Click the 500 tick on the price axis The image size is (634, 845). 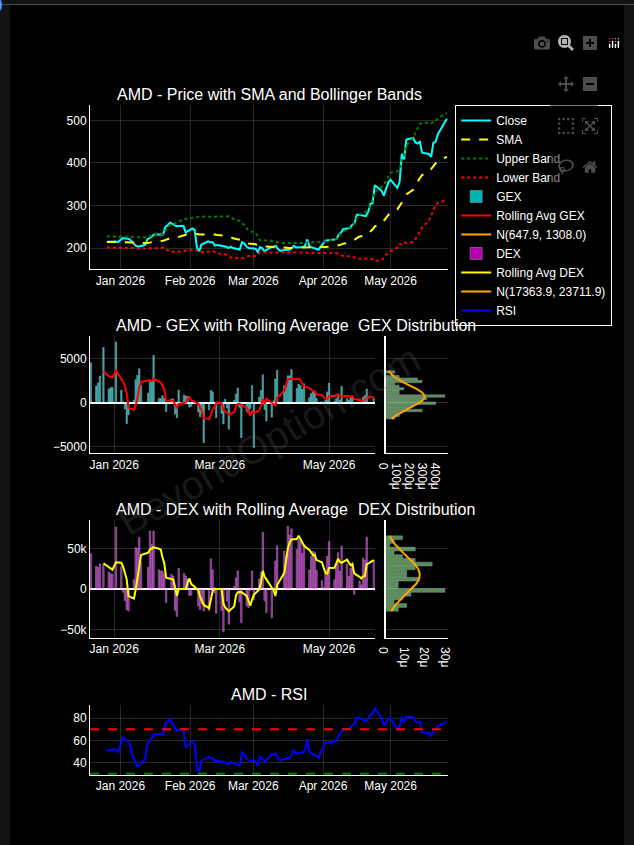tap(77, 121)
